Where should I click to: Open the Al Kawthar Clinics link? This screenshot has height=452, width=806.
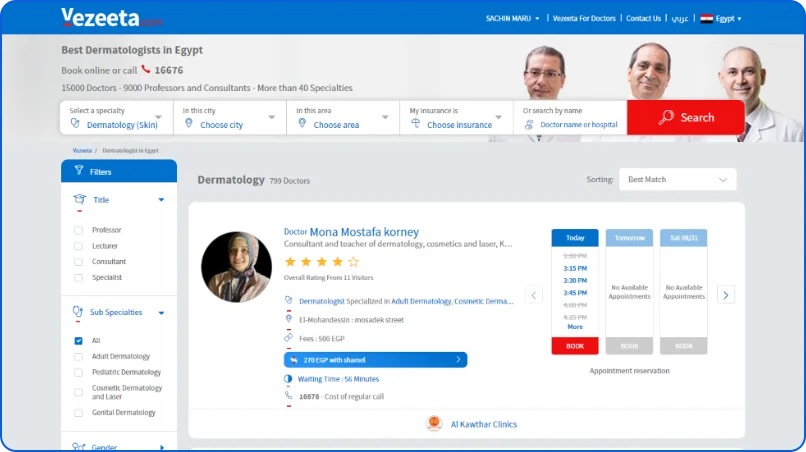pyautogui.click(x=484, y=424)
